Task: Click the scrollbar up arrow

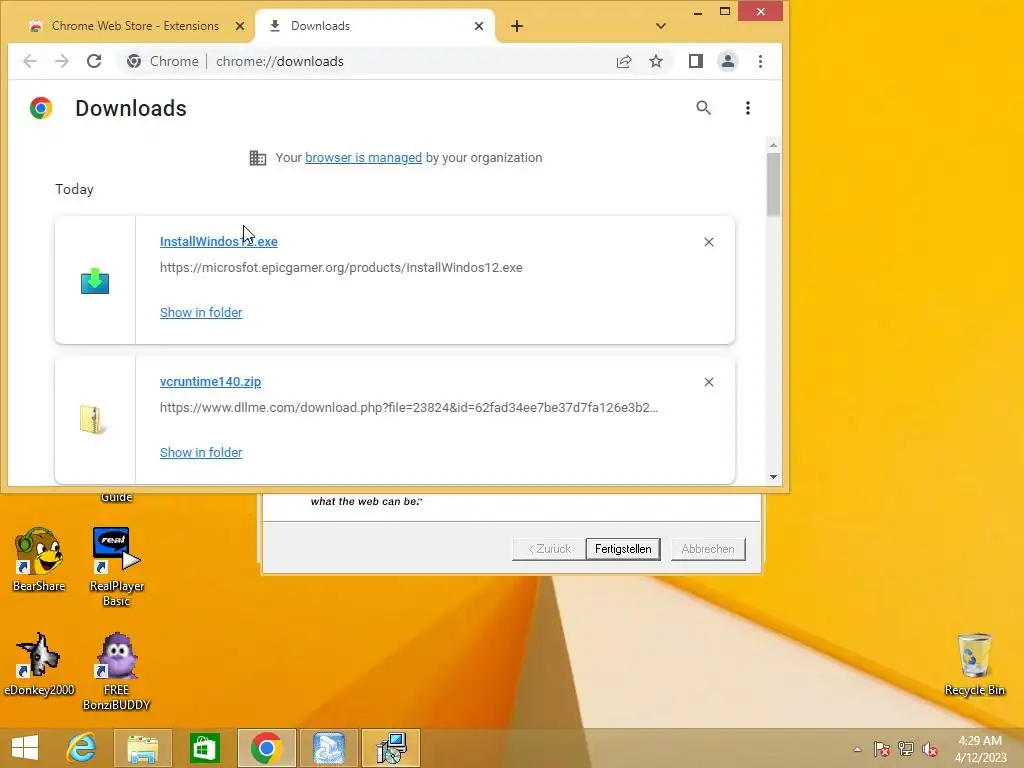Action: pyautogui.click(x=773, y=145)
